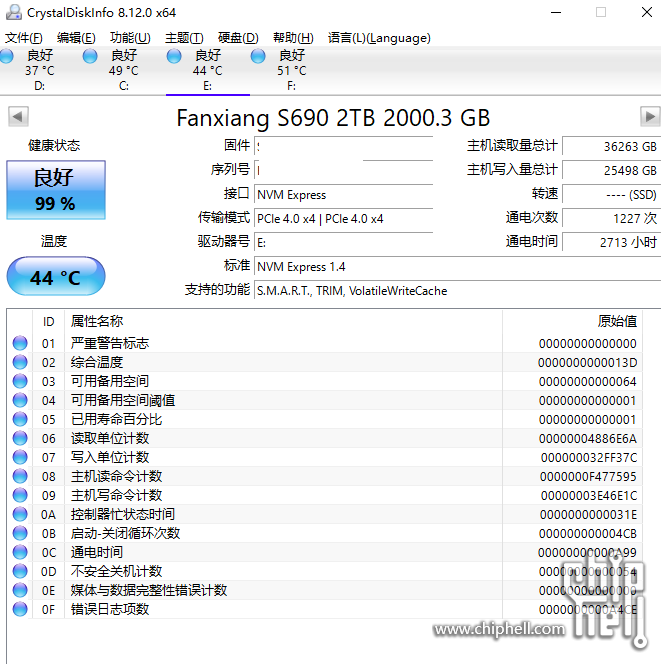Select disk E: tab showing 44 °C
661x664 pixels.
[x=207, y=70]
